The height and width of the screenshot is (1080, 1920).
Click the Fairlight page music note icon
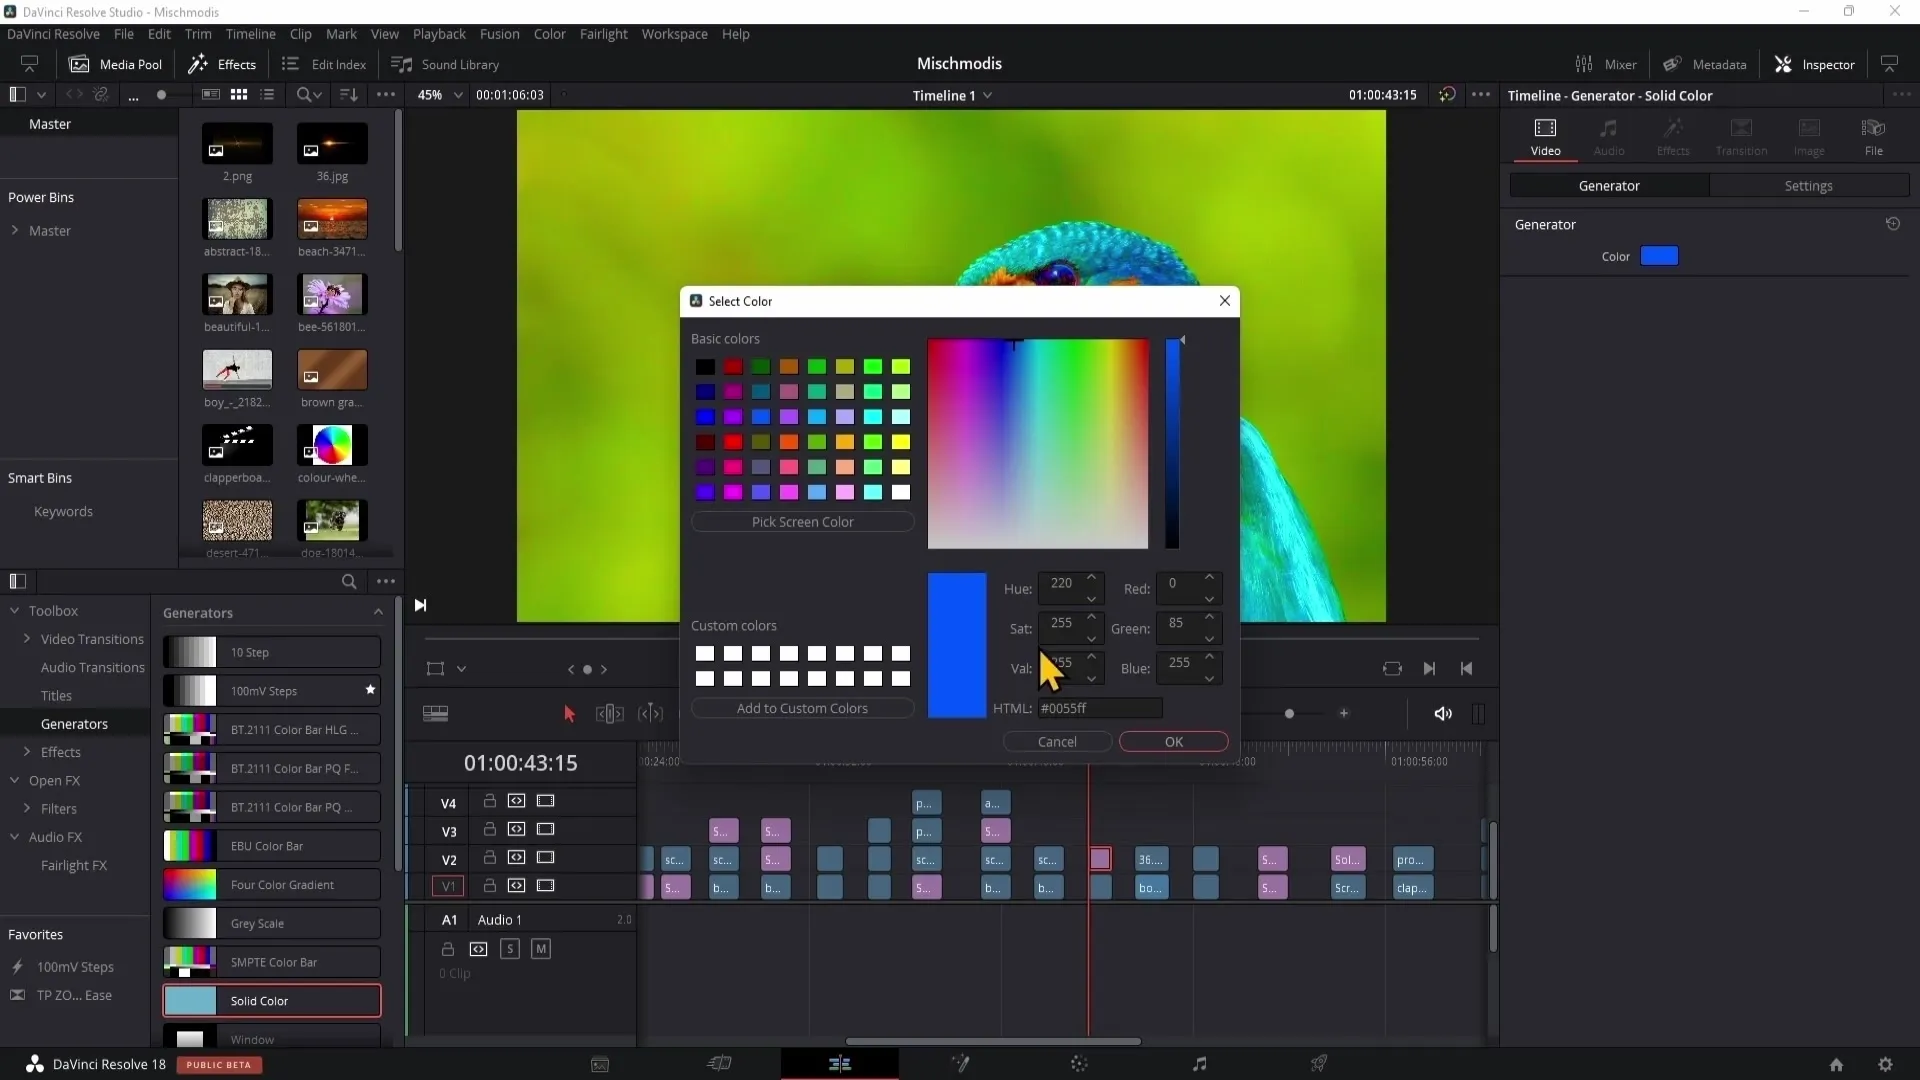(1199, 1064)
